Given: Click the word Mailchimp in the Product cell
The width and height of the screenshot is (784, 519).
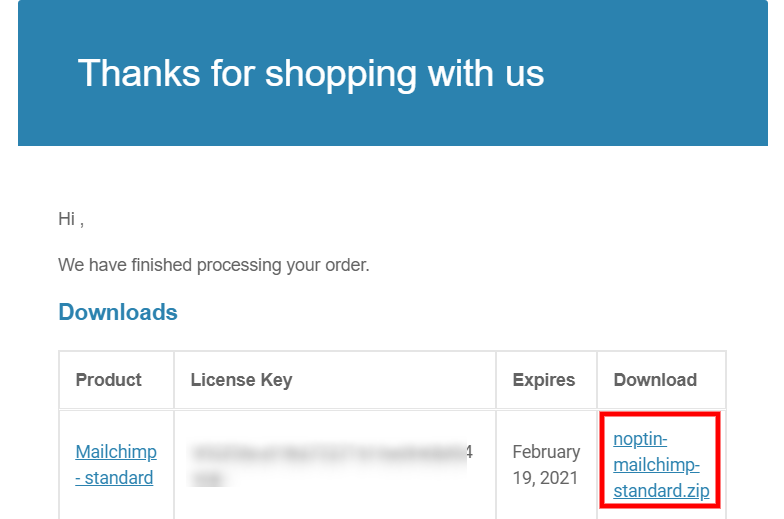Looking at the screenshot, I should pyautogui.click(x=115, y=452).
